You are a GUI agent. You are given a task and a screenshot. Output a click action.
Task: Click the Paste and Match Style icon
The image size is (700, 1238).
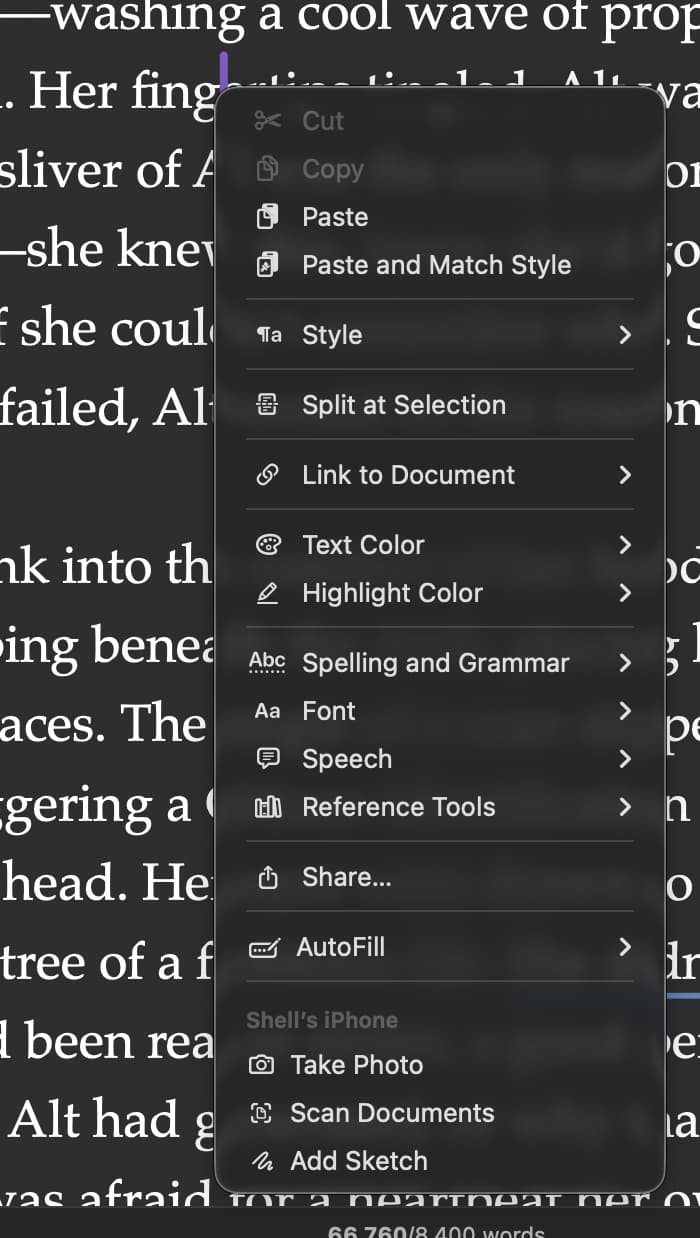point(267,265)
